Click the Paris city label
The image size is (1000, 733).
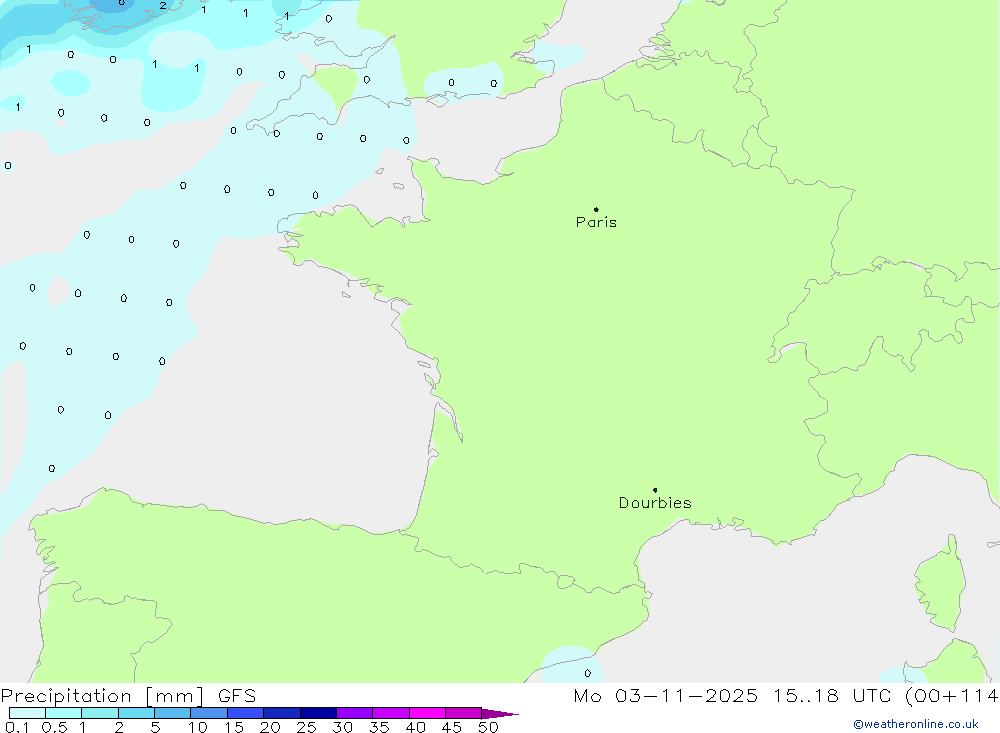pos(596,222)
